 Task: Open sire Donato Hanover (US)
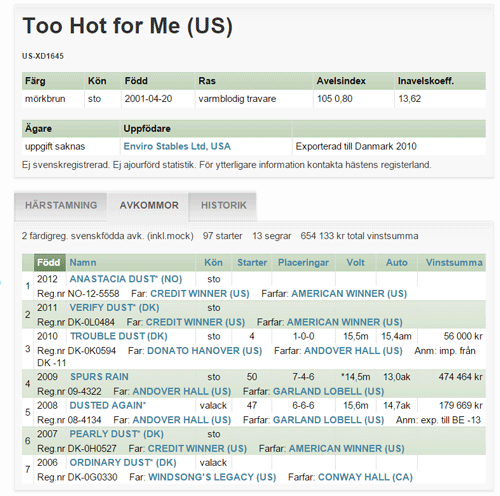(x=205, y=351)
